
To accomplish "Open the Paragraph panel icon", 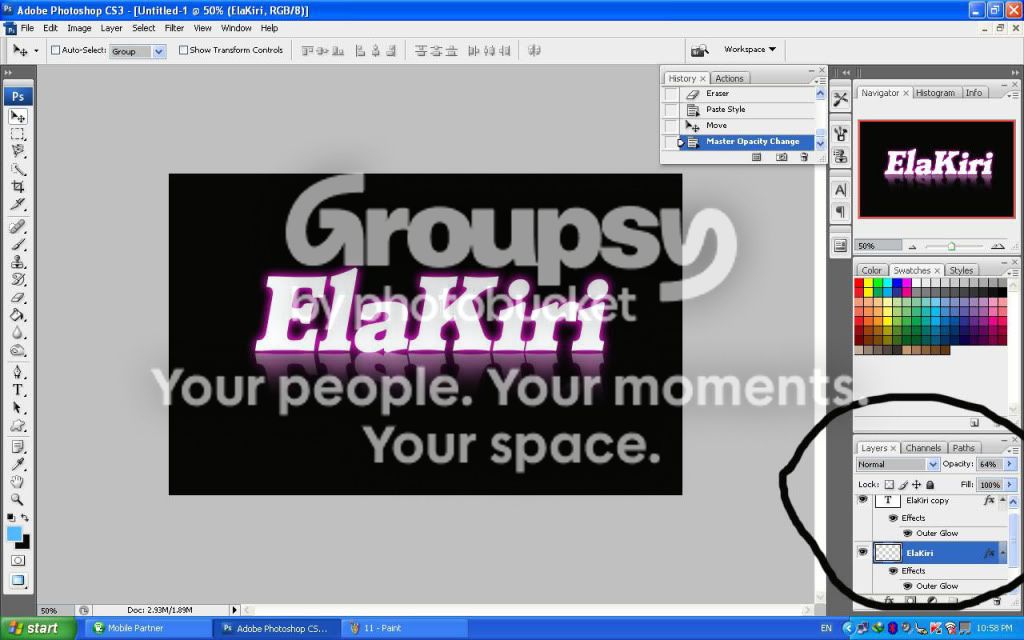I will [840, 212].
